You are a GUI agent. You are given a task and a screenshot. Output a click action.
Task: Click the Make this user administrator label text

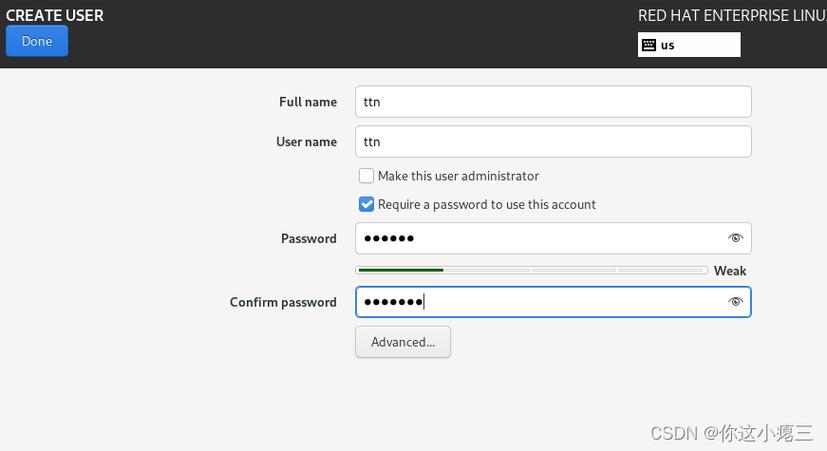(x=458, y=176)
